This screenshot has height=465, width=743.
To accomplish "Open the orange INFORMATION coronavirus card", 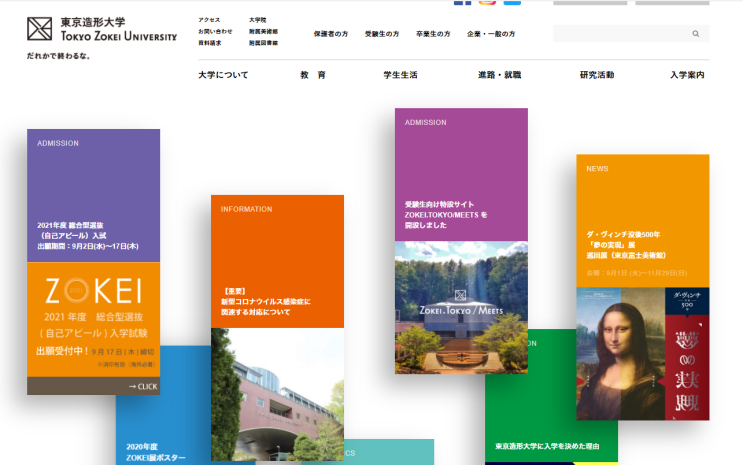I will [277, 261].
